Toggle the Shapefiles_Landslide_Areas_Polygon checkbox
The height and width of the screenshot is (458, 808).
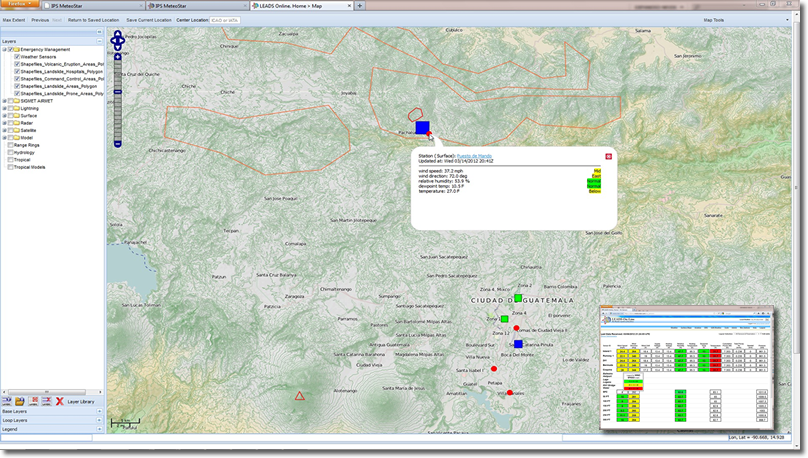click(17, 86)
